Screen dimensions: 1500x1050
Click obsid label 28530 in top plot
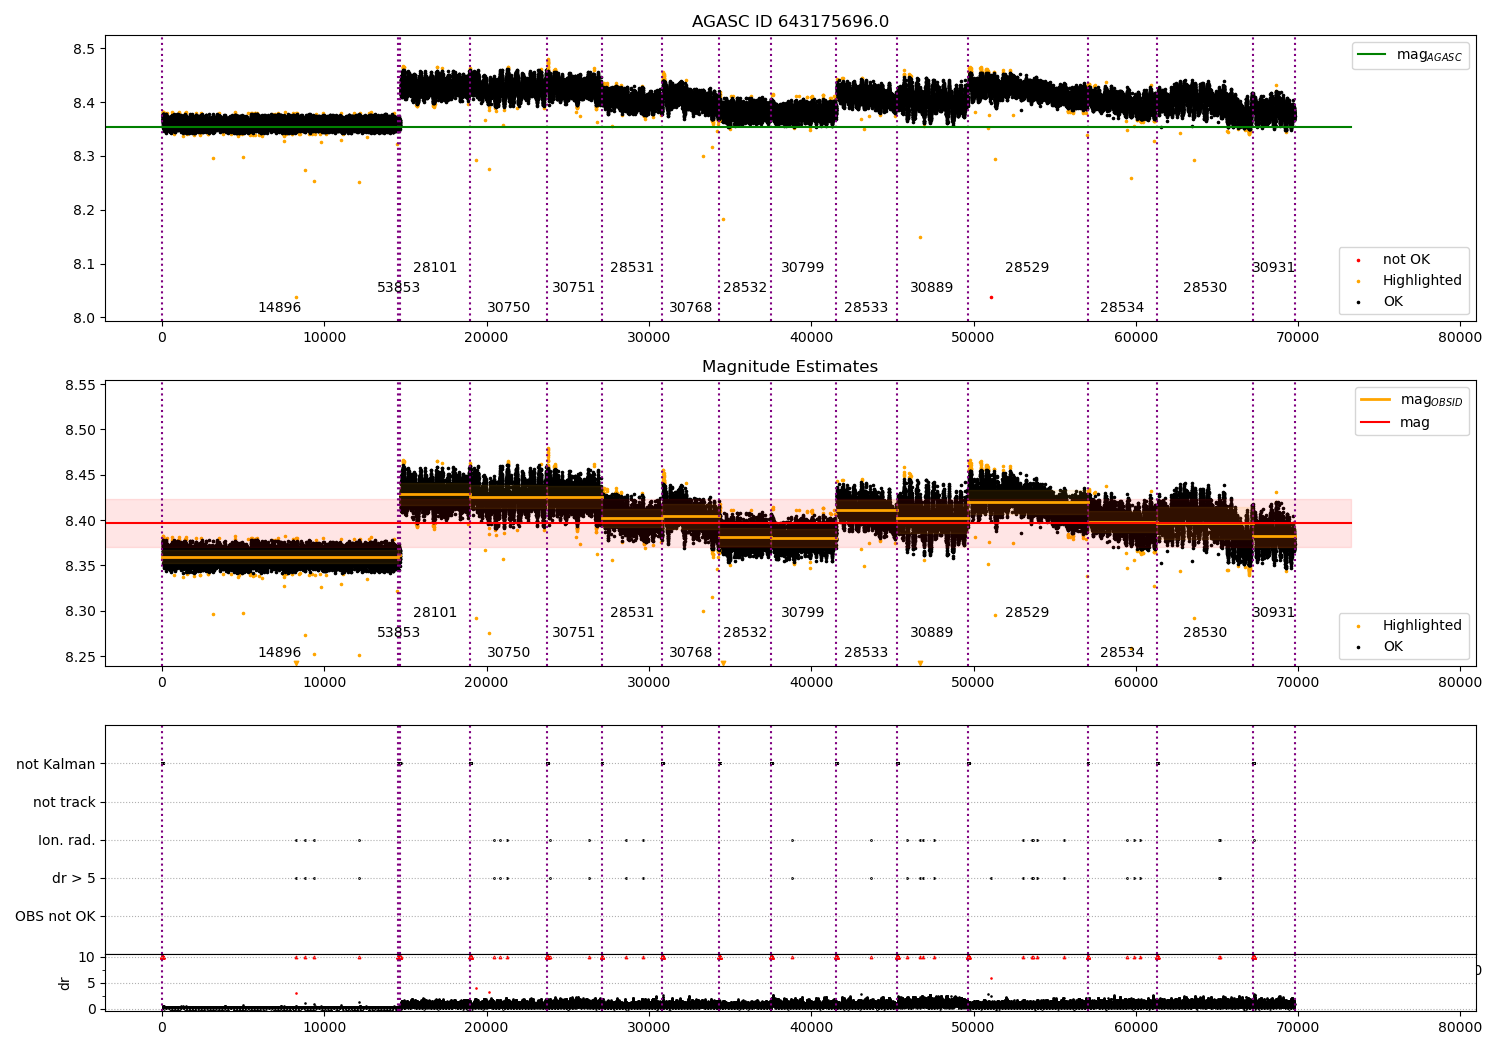pyautogui.click(x=1205, y=288)
